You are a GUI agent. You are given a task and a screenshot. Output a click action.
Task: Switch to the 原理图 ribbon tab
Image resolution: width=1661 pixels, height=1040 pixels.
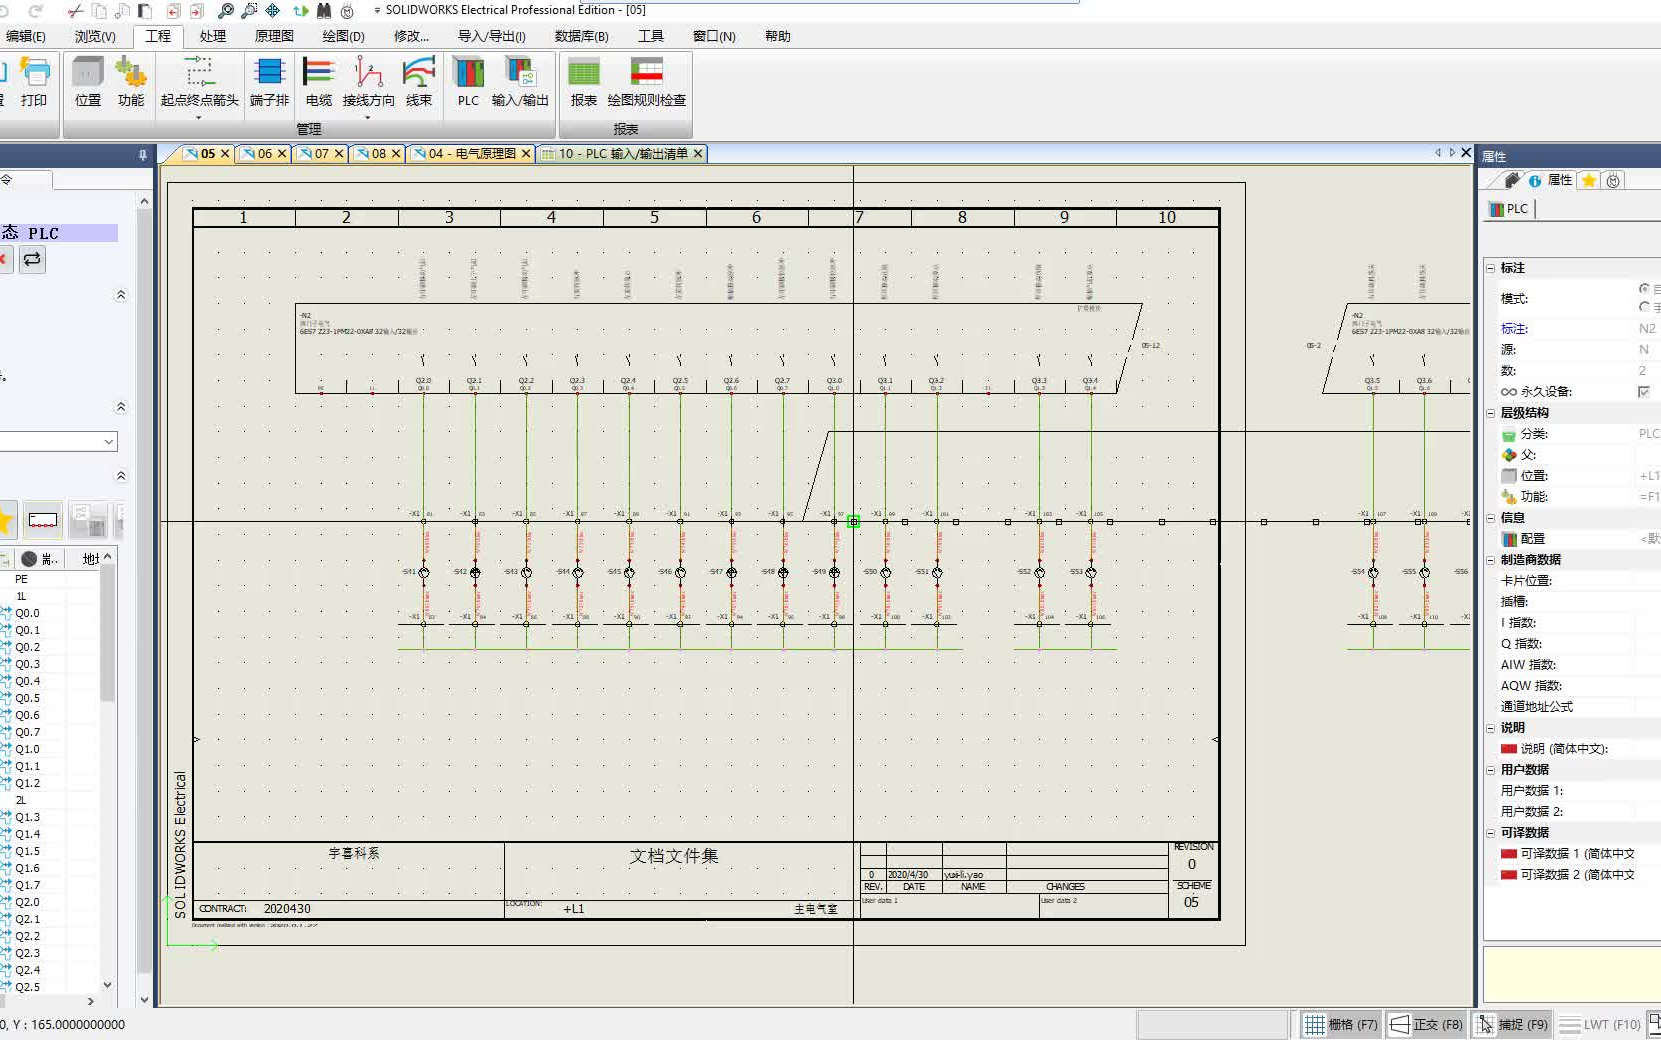[272, 36]
